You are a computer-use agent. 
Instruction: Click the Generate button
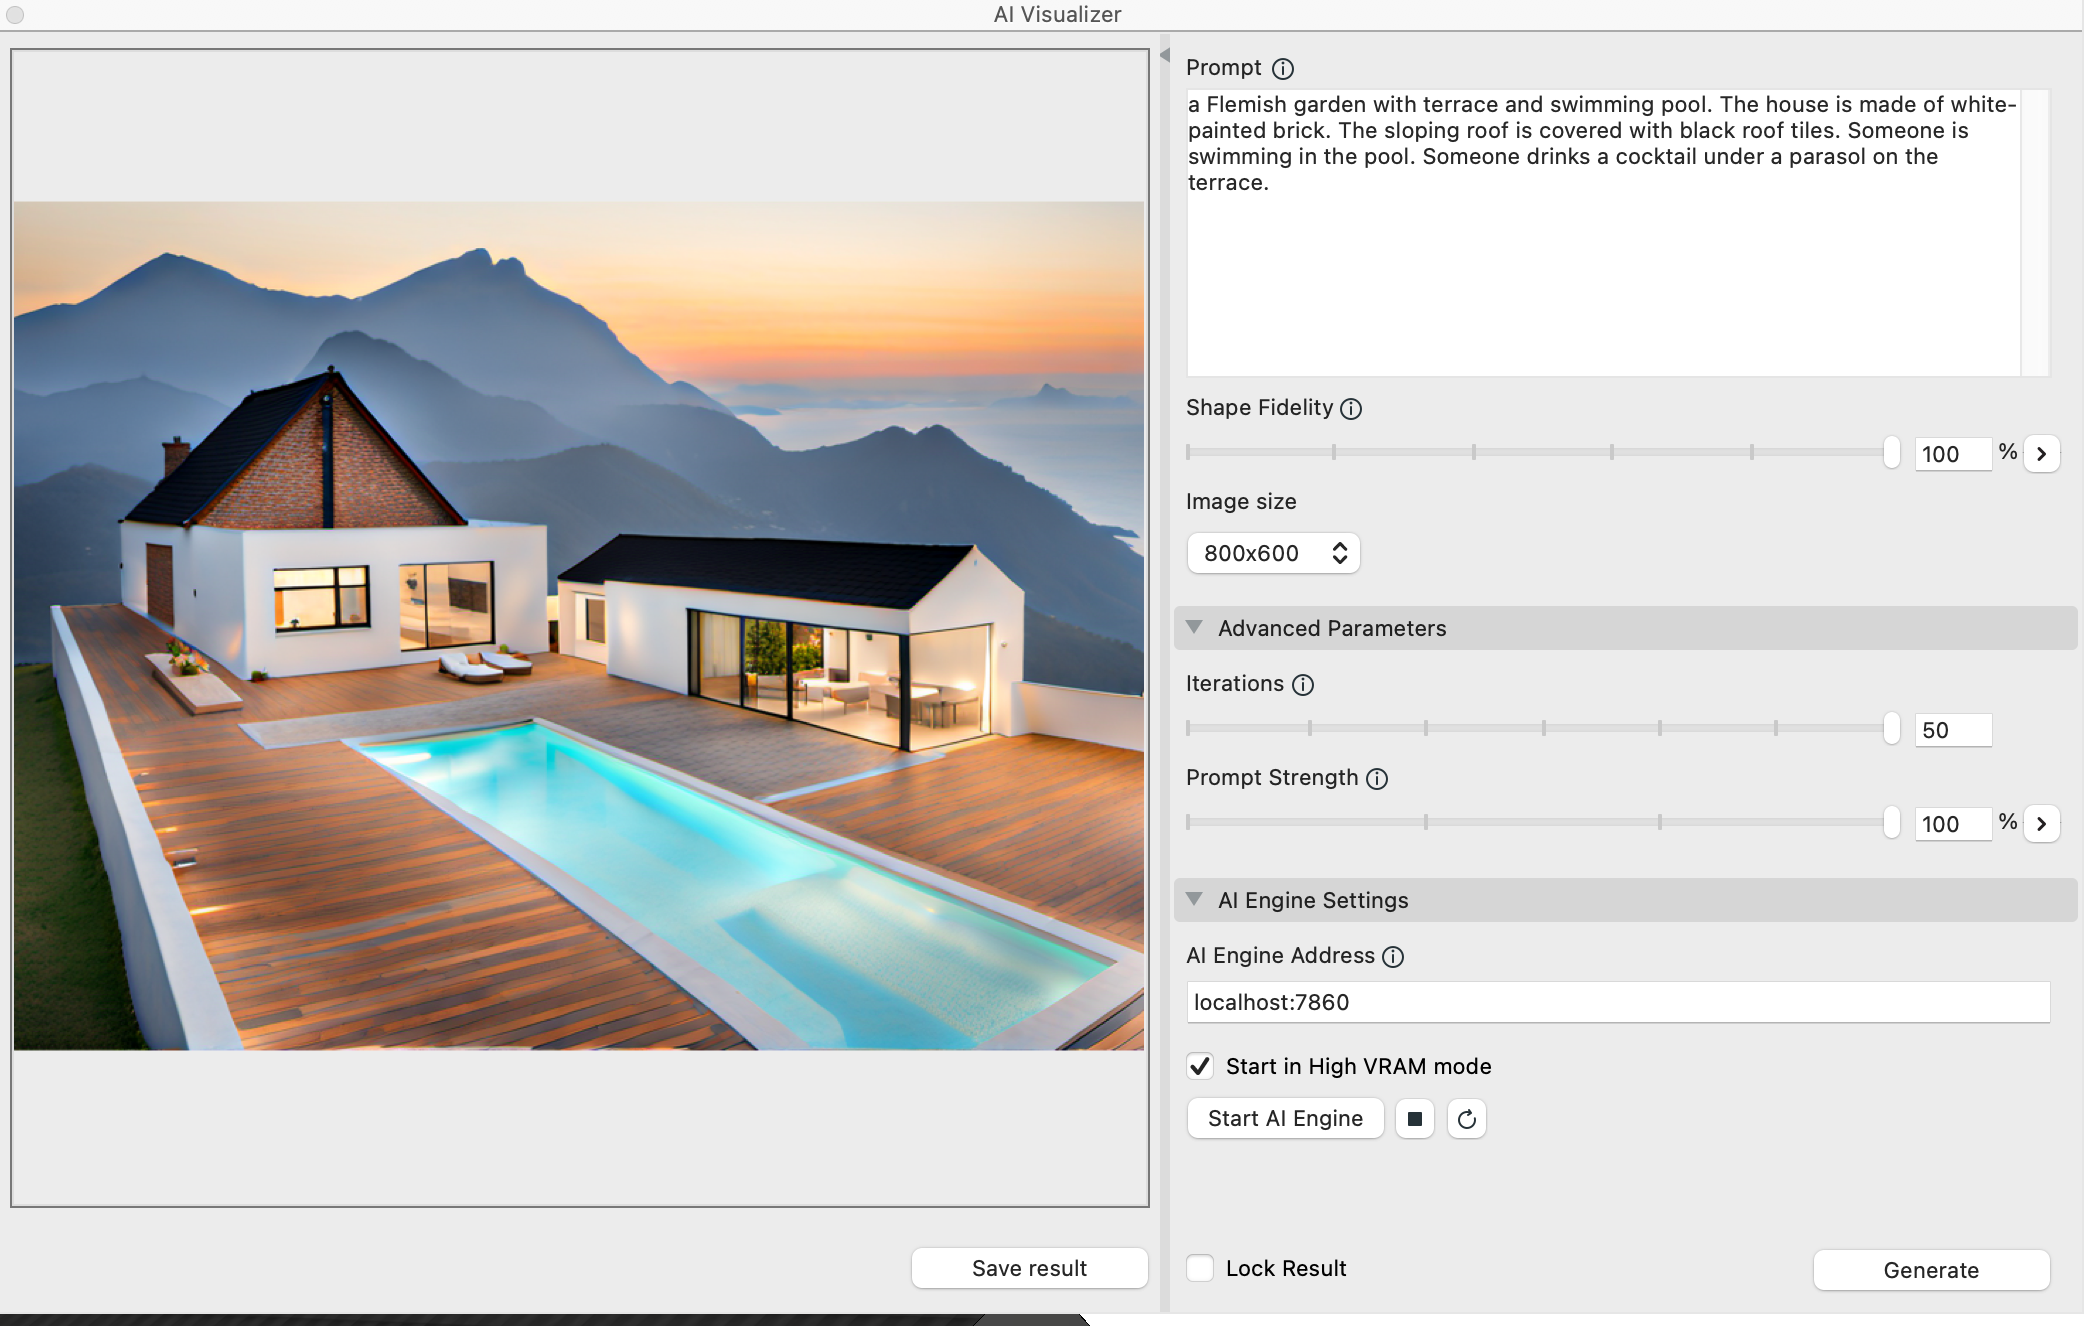[x=1930, y=1271]
